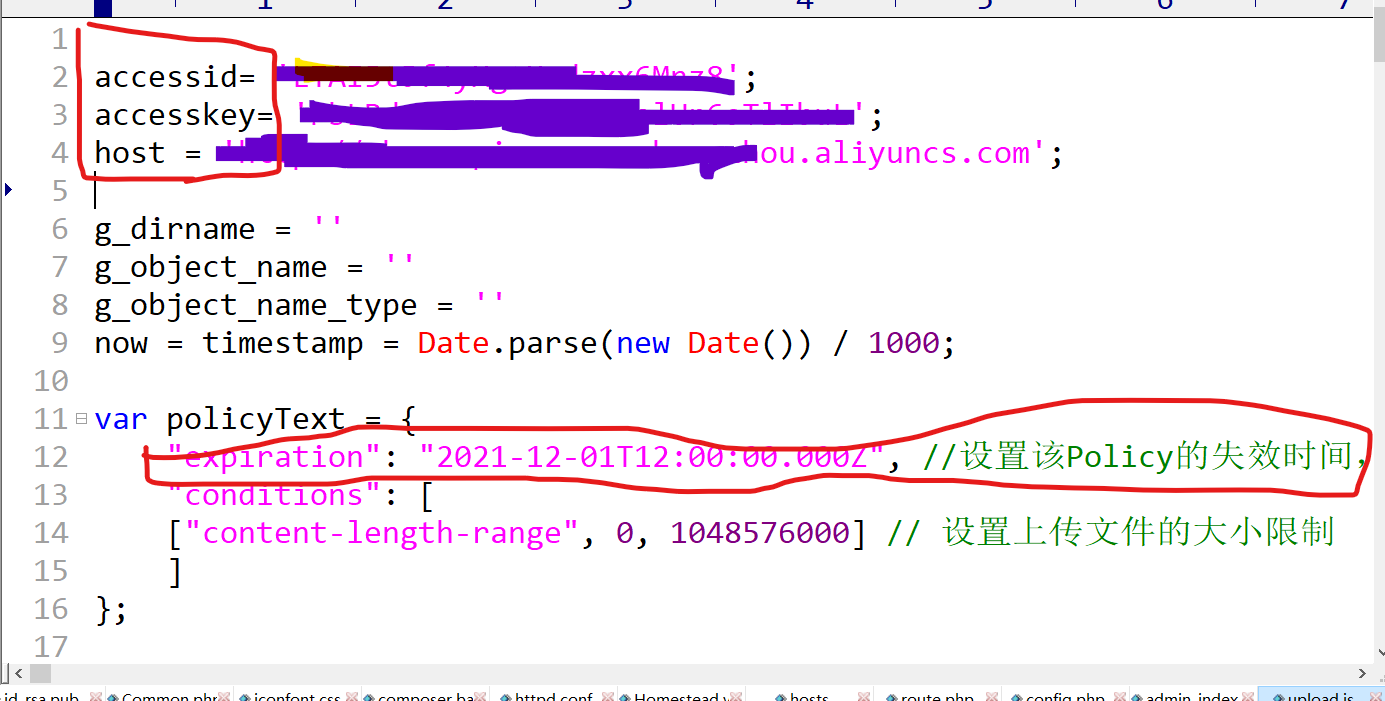
Task: Click the '设置该Policy的失效时间' comment on line 12
Action: coord(1155,457)
